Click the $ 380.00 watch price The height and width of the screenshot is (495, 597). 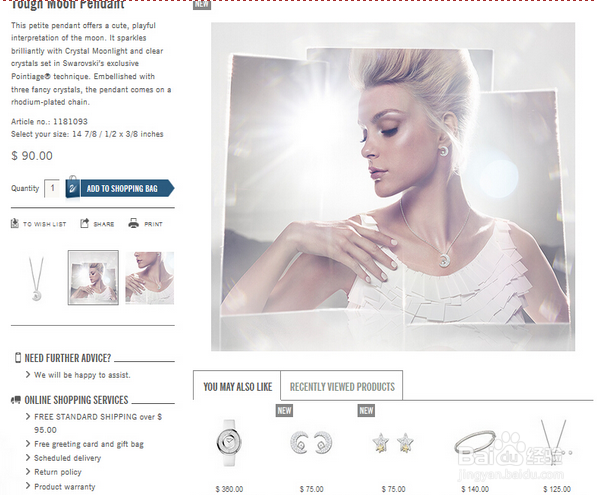click(229, 489)
